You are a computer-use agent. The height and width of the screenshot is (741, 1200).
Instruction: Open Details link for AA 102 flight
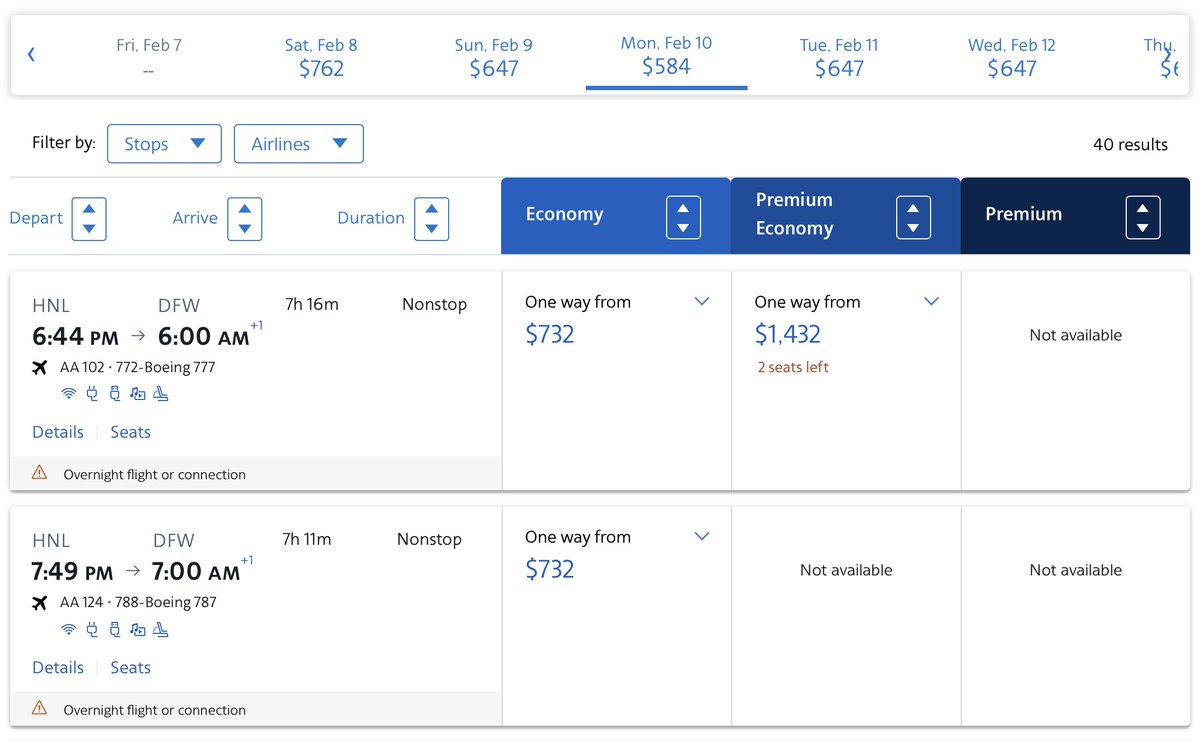58,432
